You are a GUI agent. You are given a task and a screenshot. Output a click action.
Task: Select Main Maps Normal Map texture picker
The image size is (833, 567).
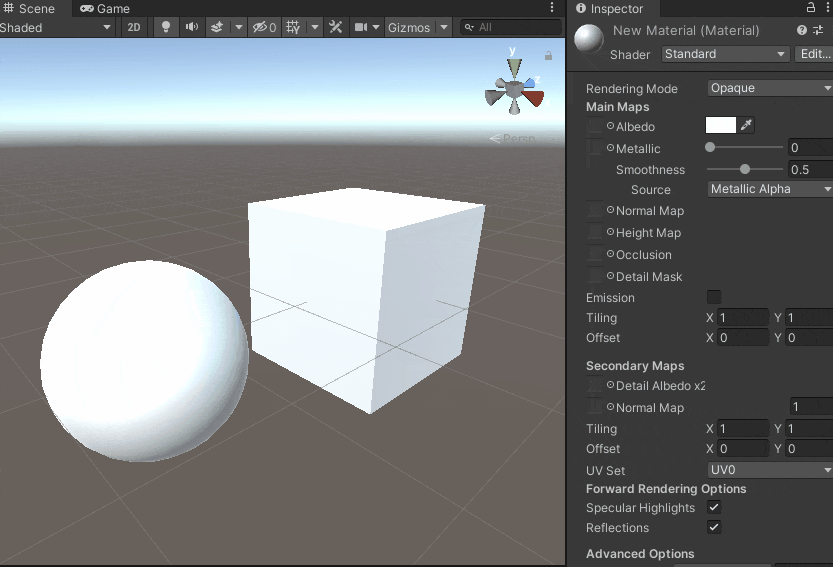point(610,210)
